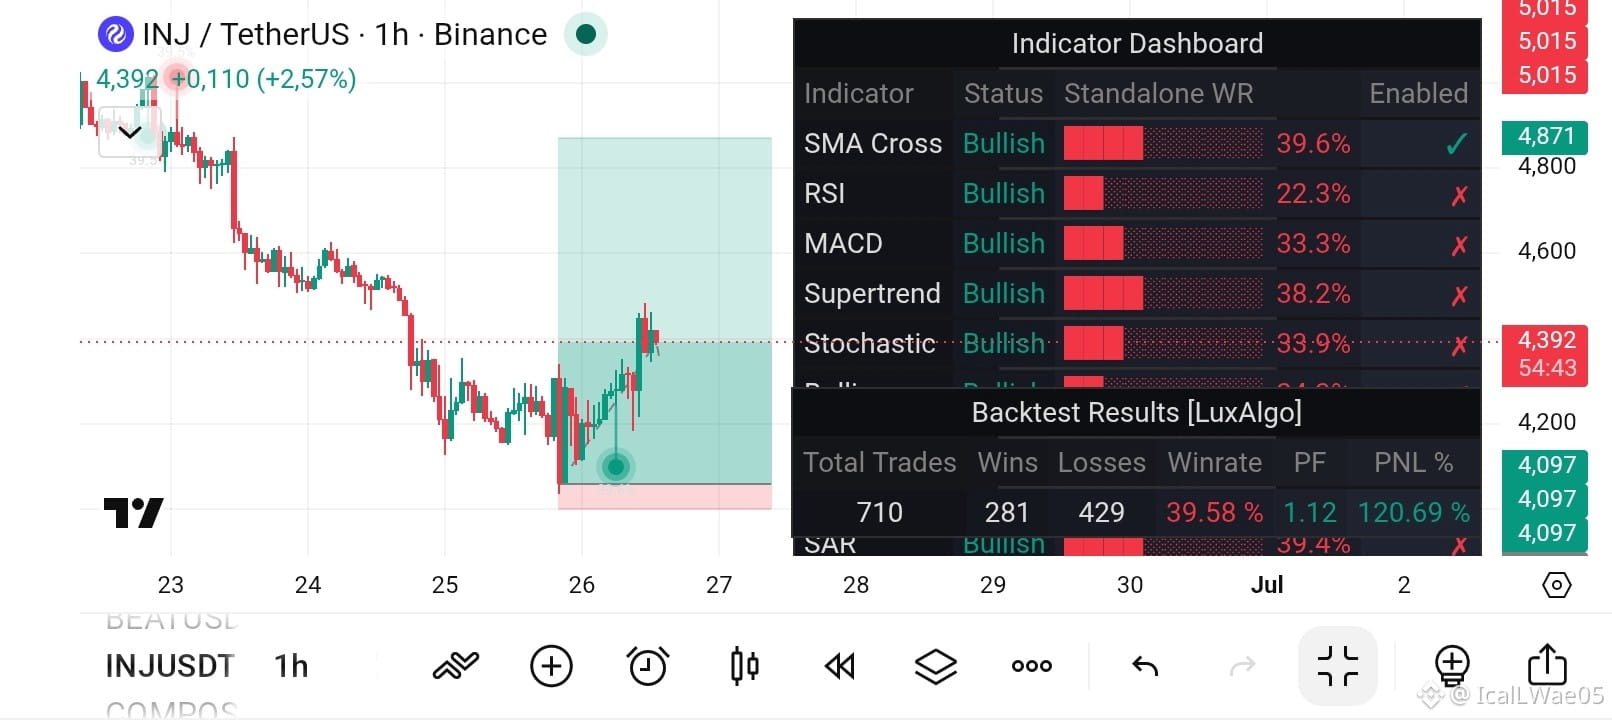Tap the add symbol plus button

pos(551,666)
